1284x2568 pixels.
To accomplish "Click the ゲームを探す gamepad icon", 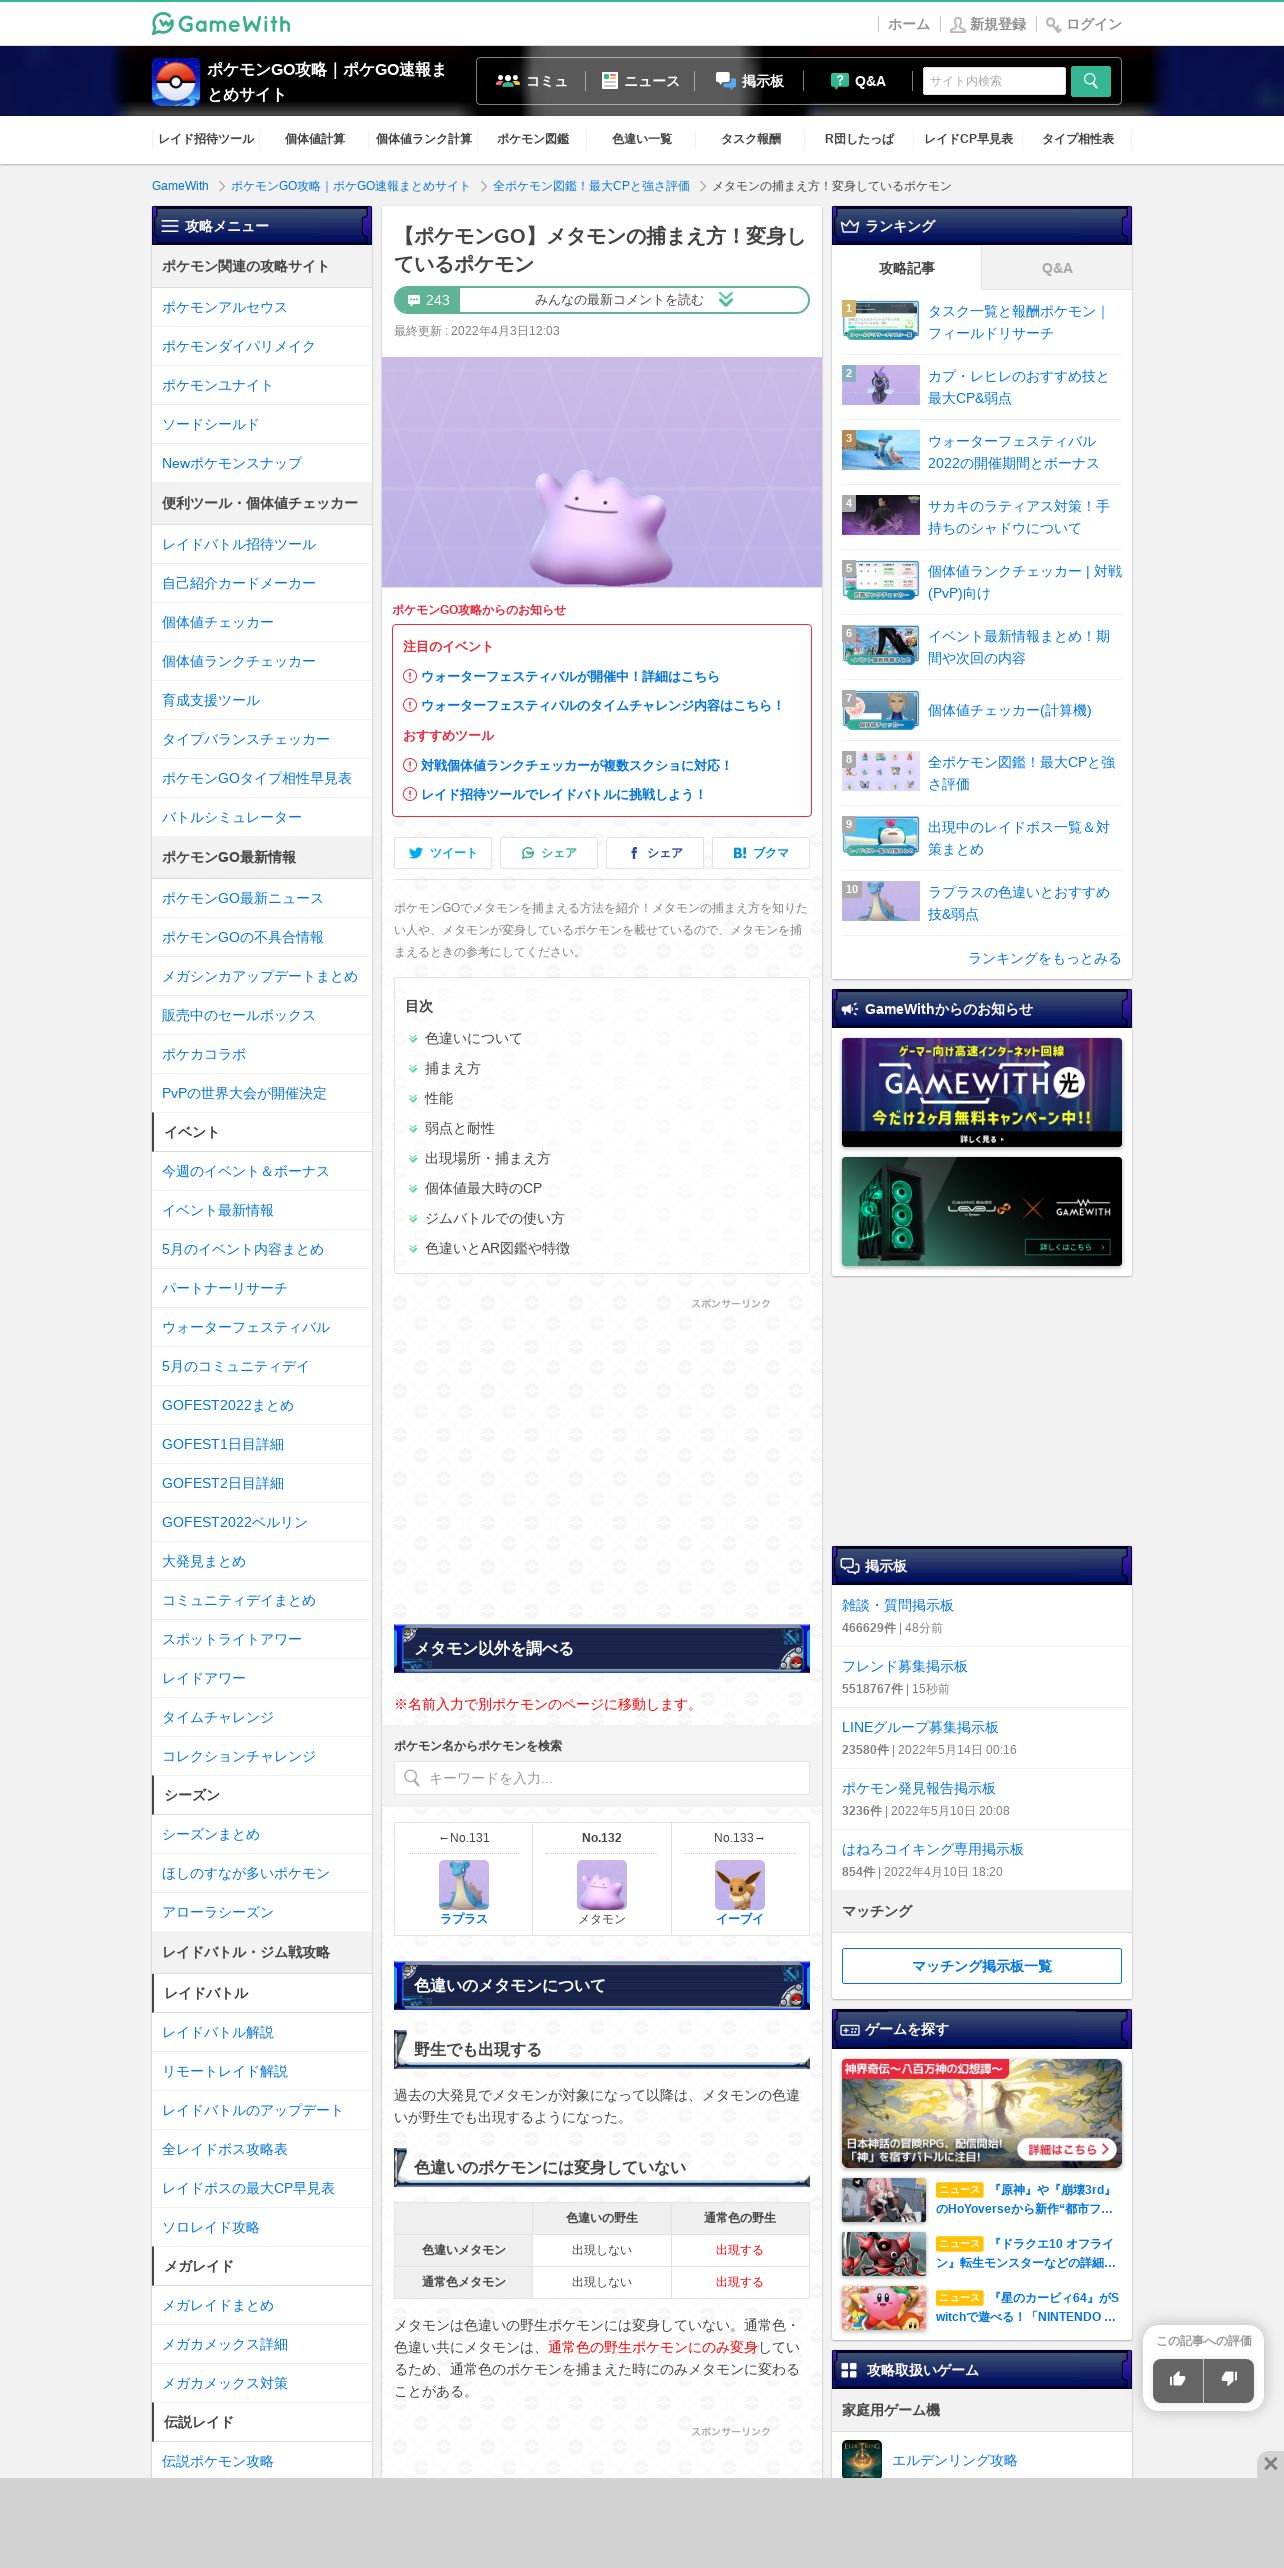I will pyautogui.click(x=850, y=2029).
